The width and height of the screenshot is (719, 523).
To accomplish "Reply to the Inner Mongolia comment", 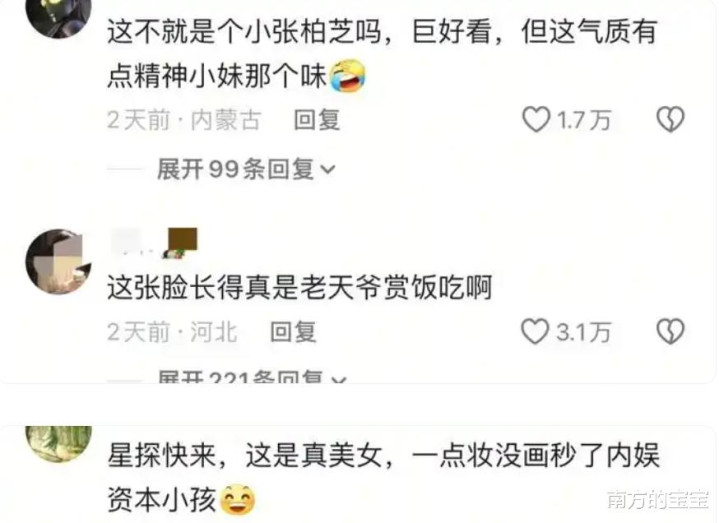I will click(317, 120).
